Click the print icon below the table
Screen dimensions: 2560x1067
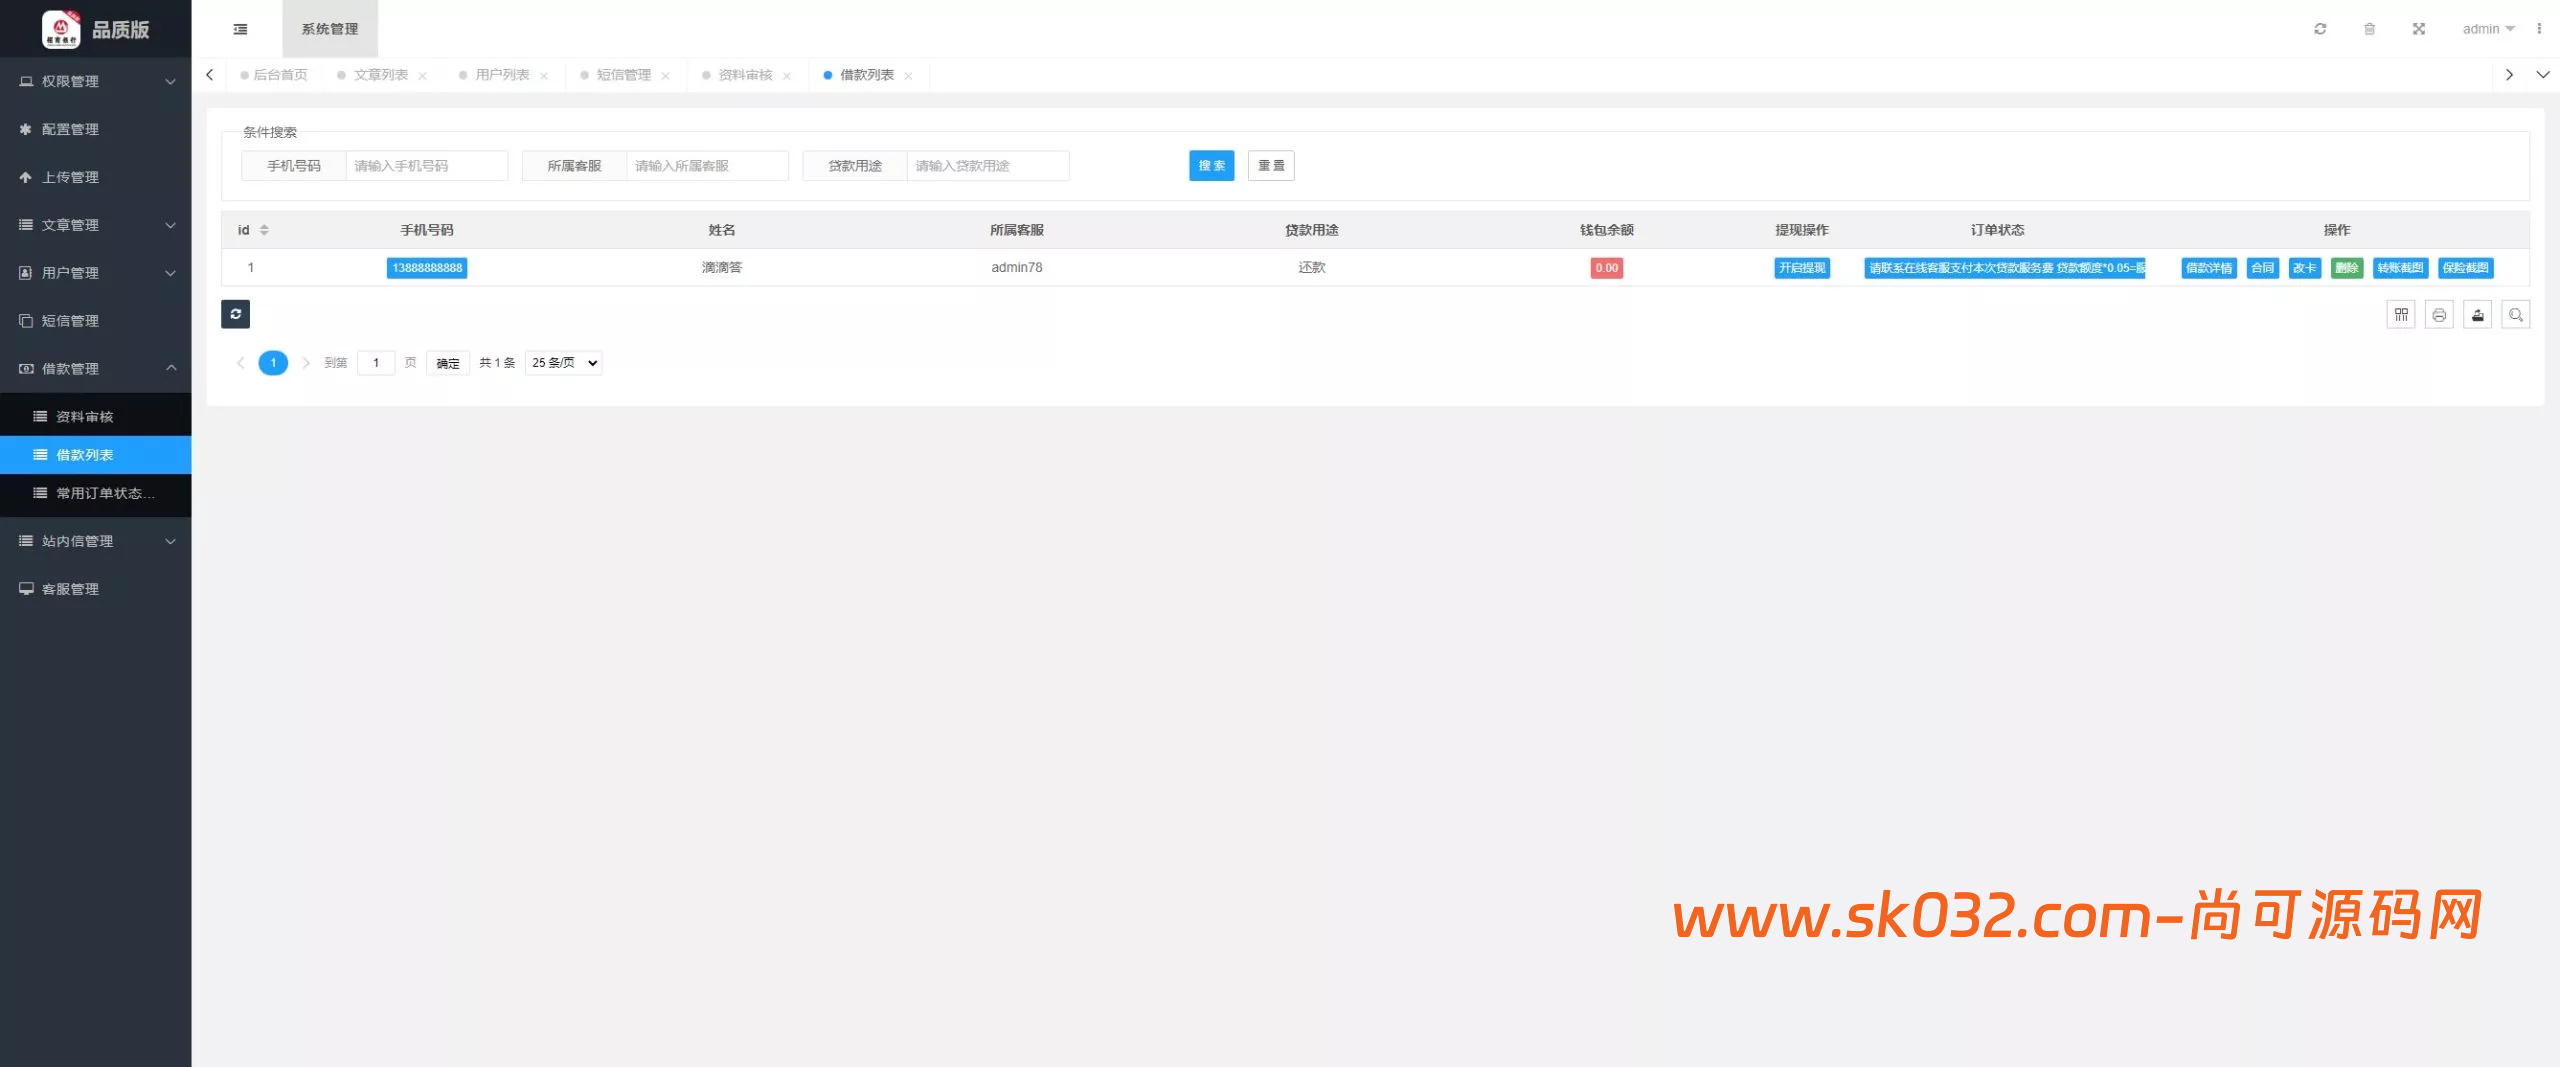point(2439,315)
